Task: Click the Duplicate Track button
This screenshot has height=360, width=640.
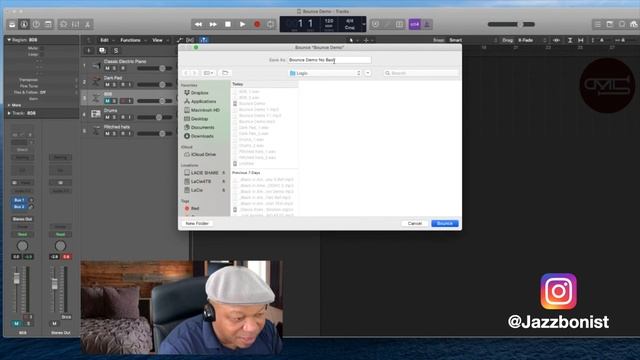Action: 102,51
